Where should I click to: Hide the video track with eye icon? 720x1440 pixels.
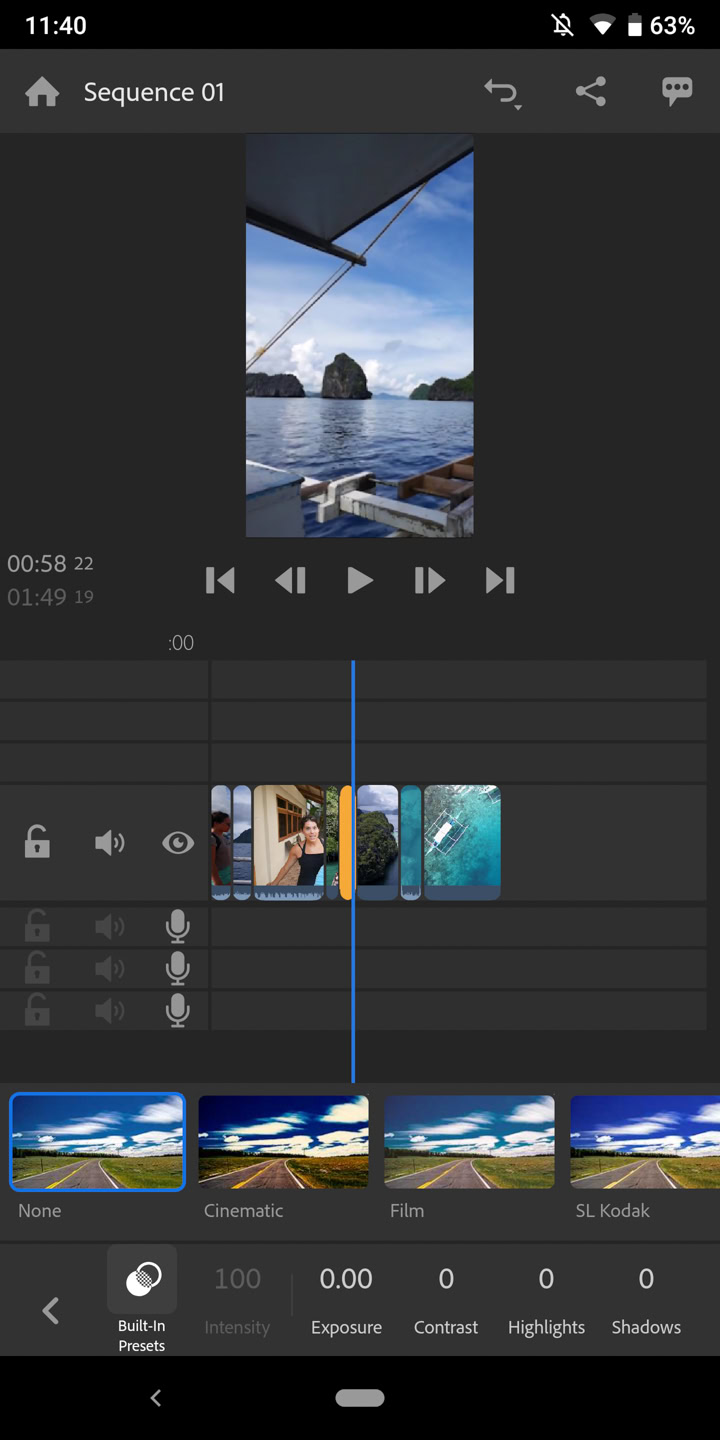[x=178, y=843]
